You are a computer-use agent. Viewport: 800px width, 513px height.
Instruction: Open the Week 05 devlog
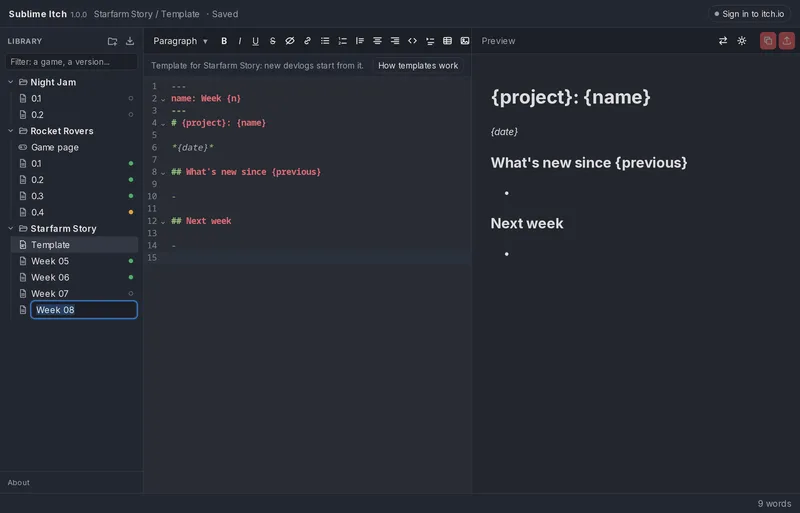pos(74,261)
